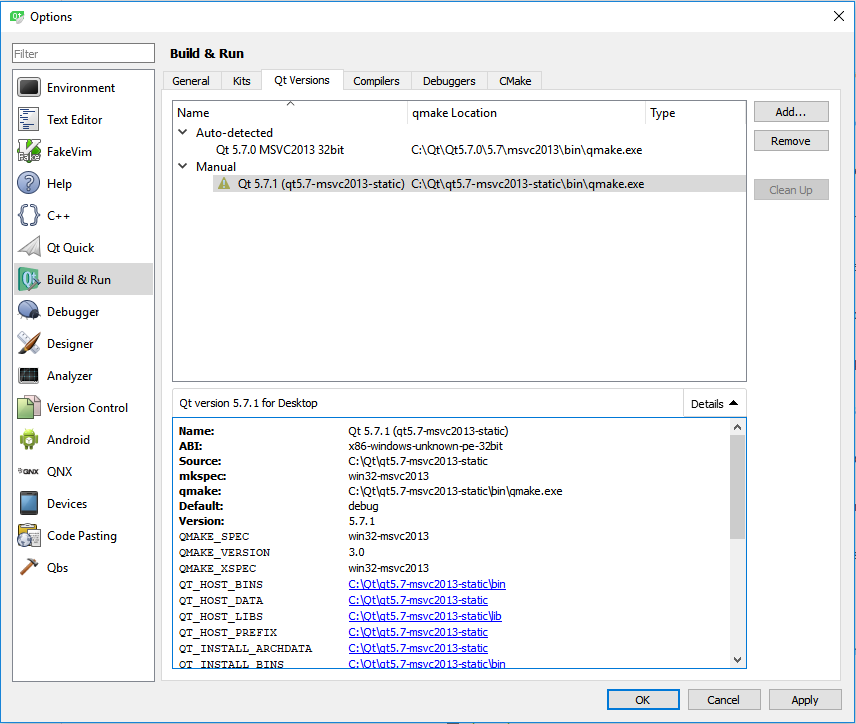The image size is (856, 724).
Task: Open the Analyzer settings icon
Action: click(x=28, y=375)
